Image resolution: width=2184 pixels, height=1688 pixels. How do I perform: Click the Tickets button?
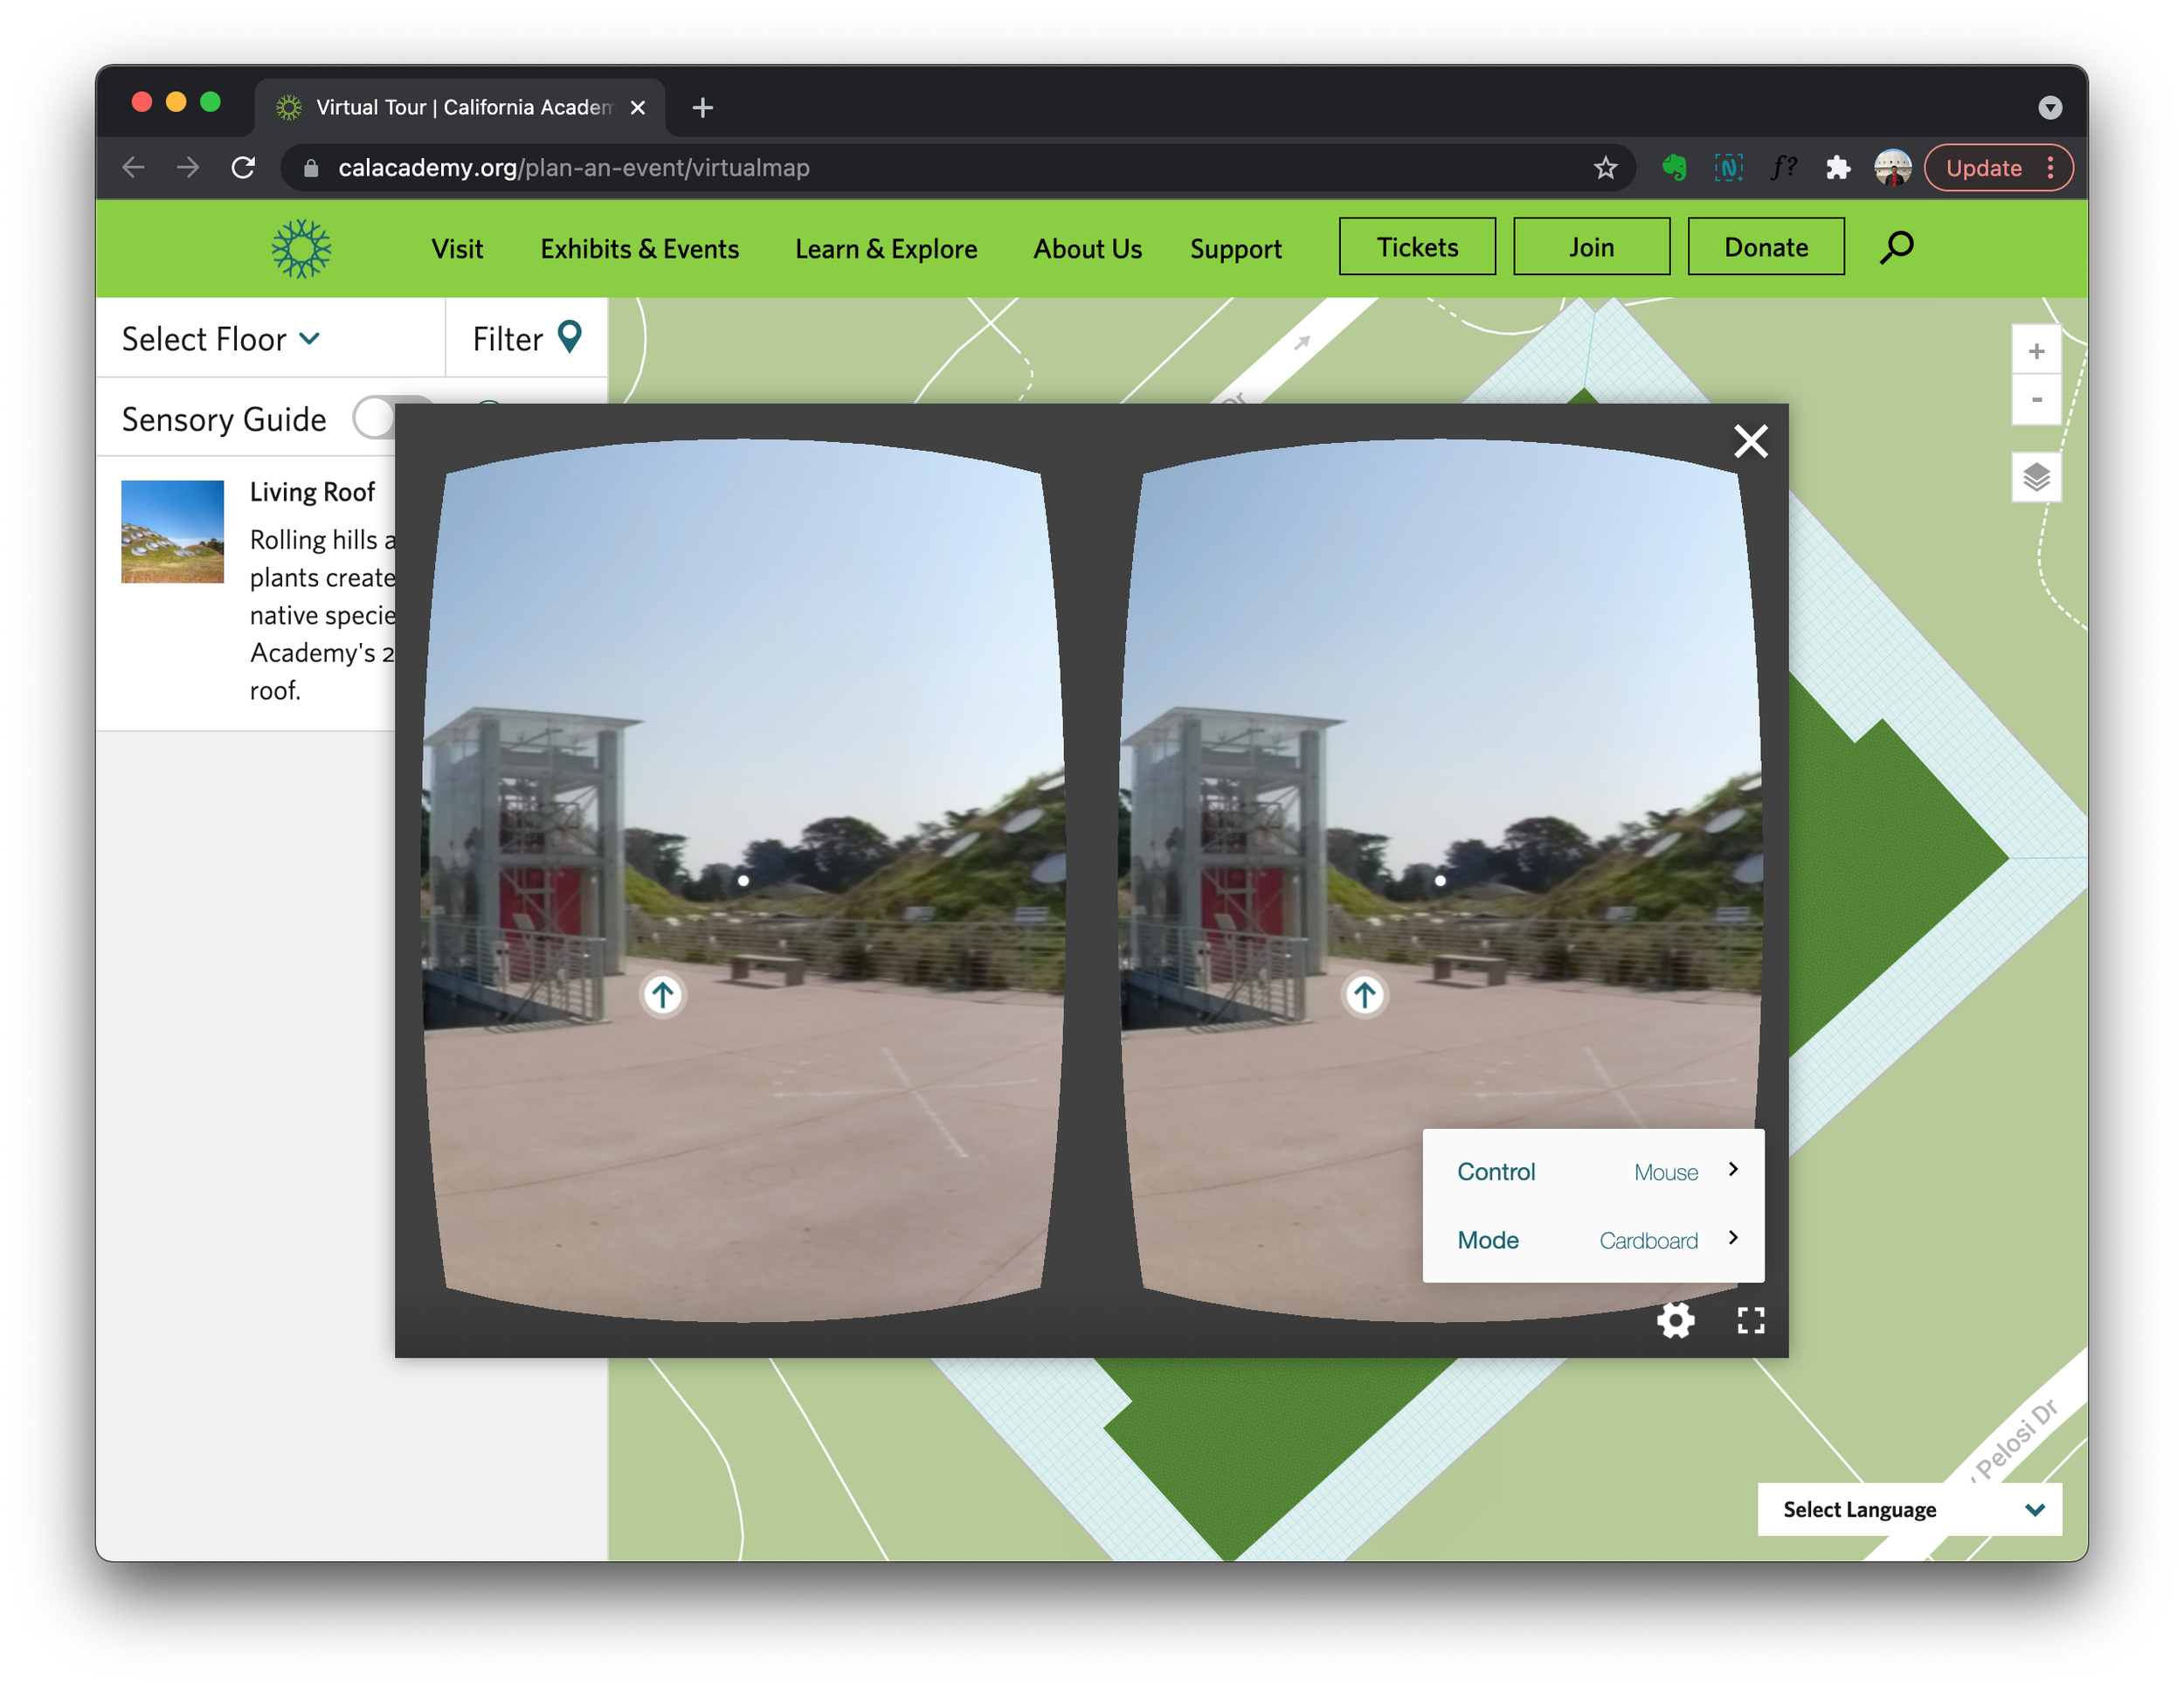[1416, 247]
